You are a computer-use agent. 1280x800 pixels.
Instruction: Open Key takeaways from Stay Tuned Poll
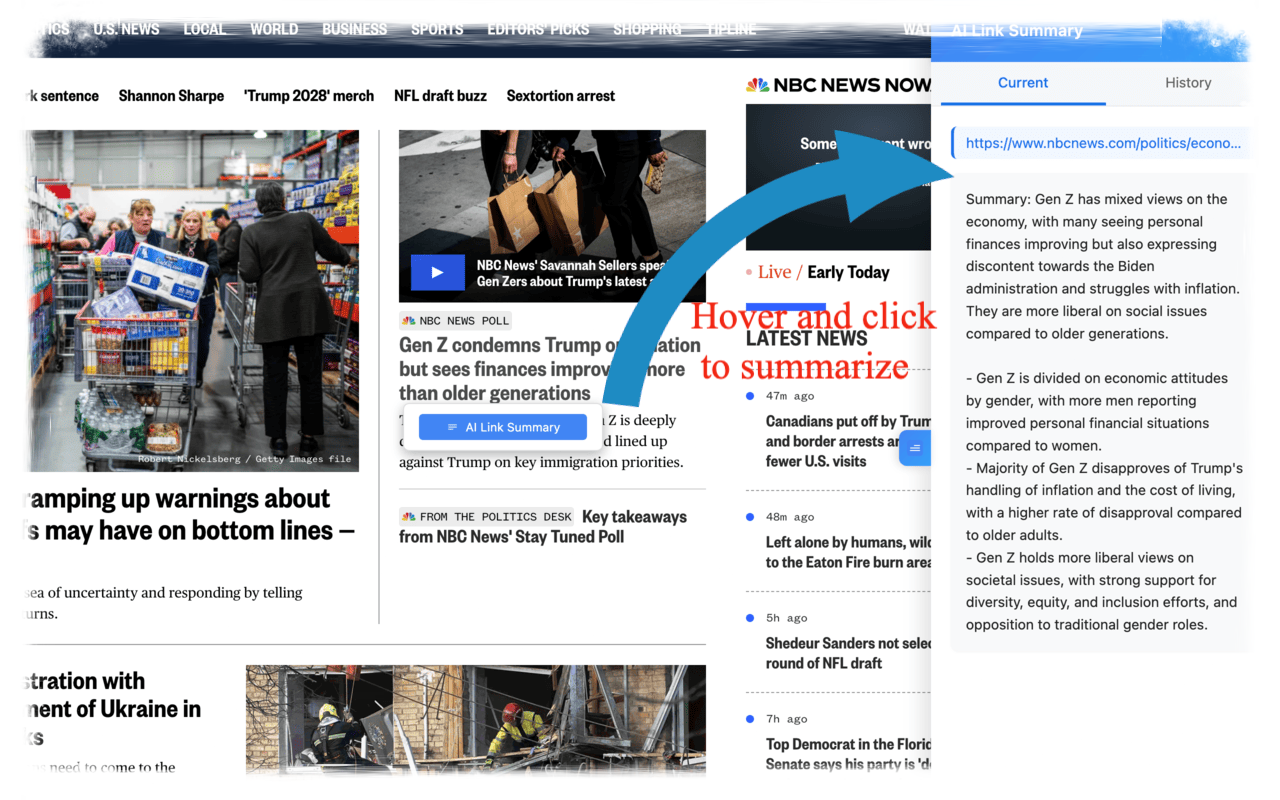pos(543,527)
